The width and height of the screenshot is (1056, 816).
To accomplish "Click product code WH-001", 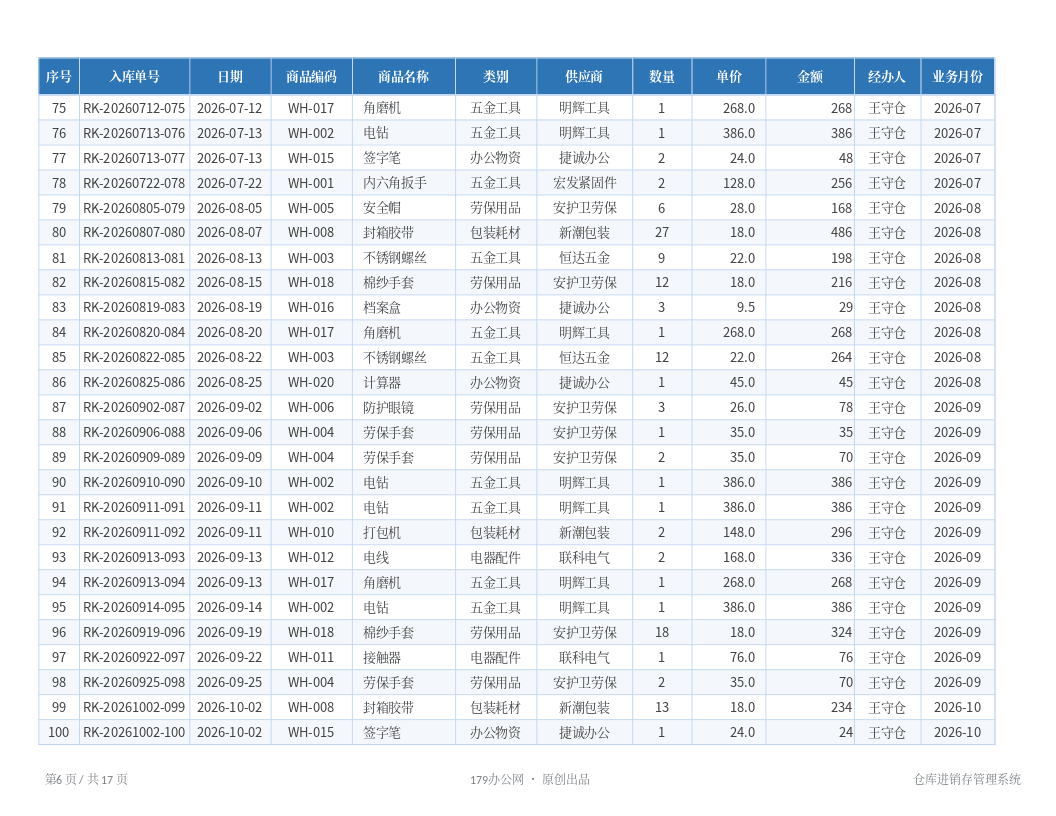I will (311, 183).
